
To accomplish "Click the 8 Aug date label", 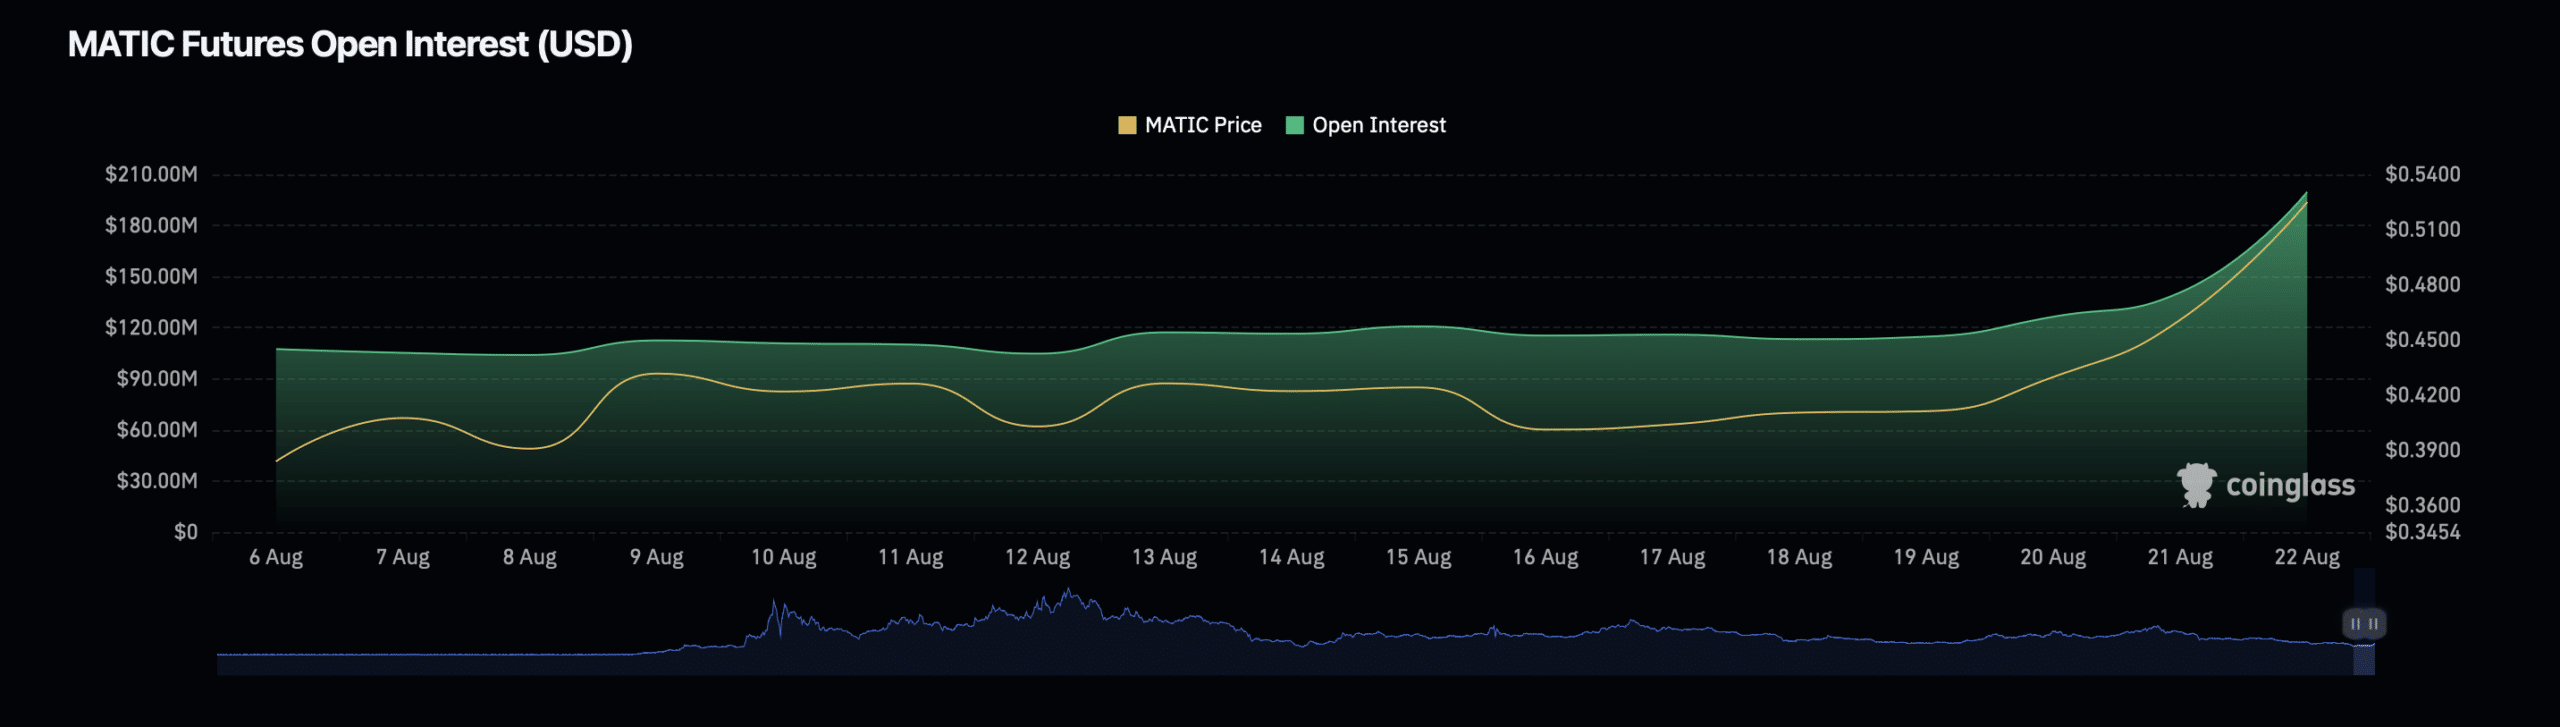I will coord(530,557).
